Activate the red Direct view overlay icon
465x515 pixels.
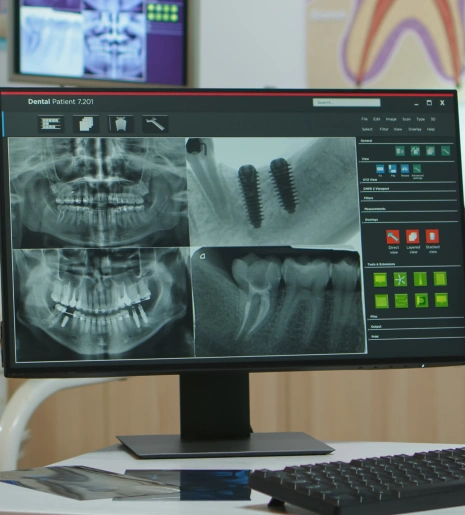pyautogui.click(x=393, y=237)
